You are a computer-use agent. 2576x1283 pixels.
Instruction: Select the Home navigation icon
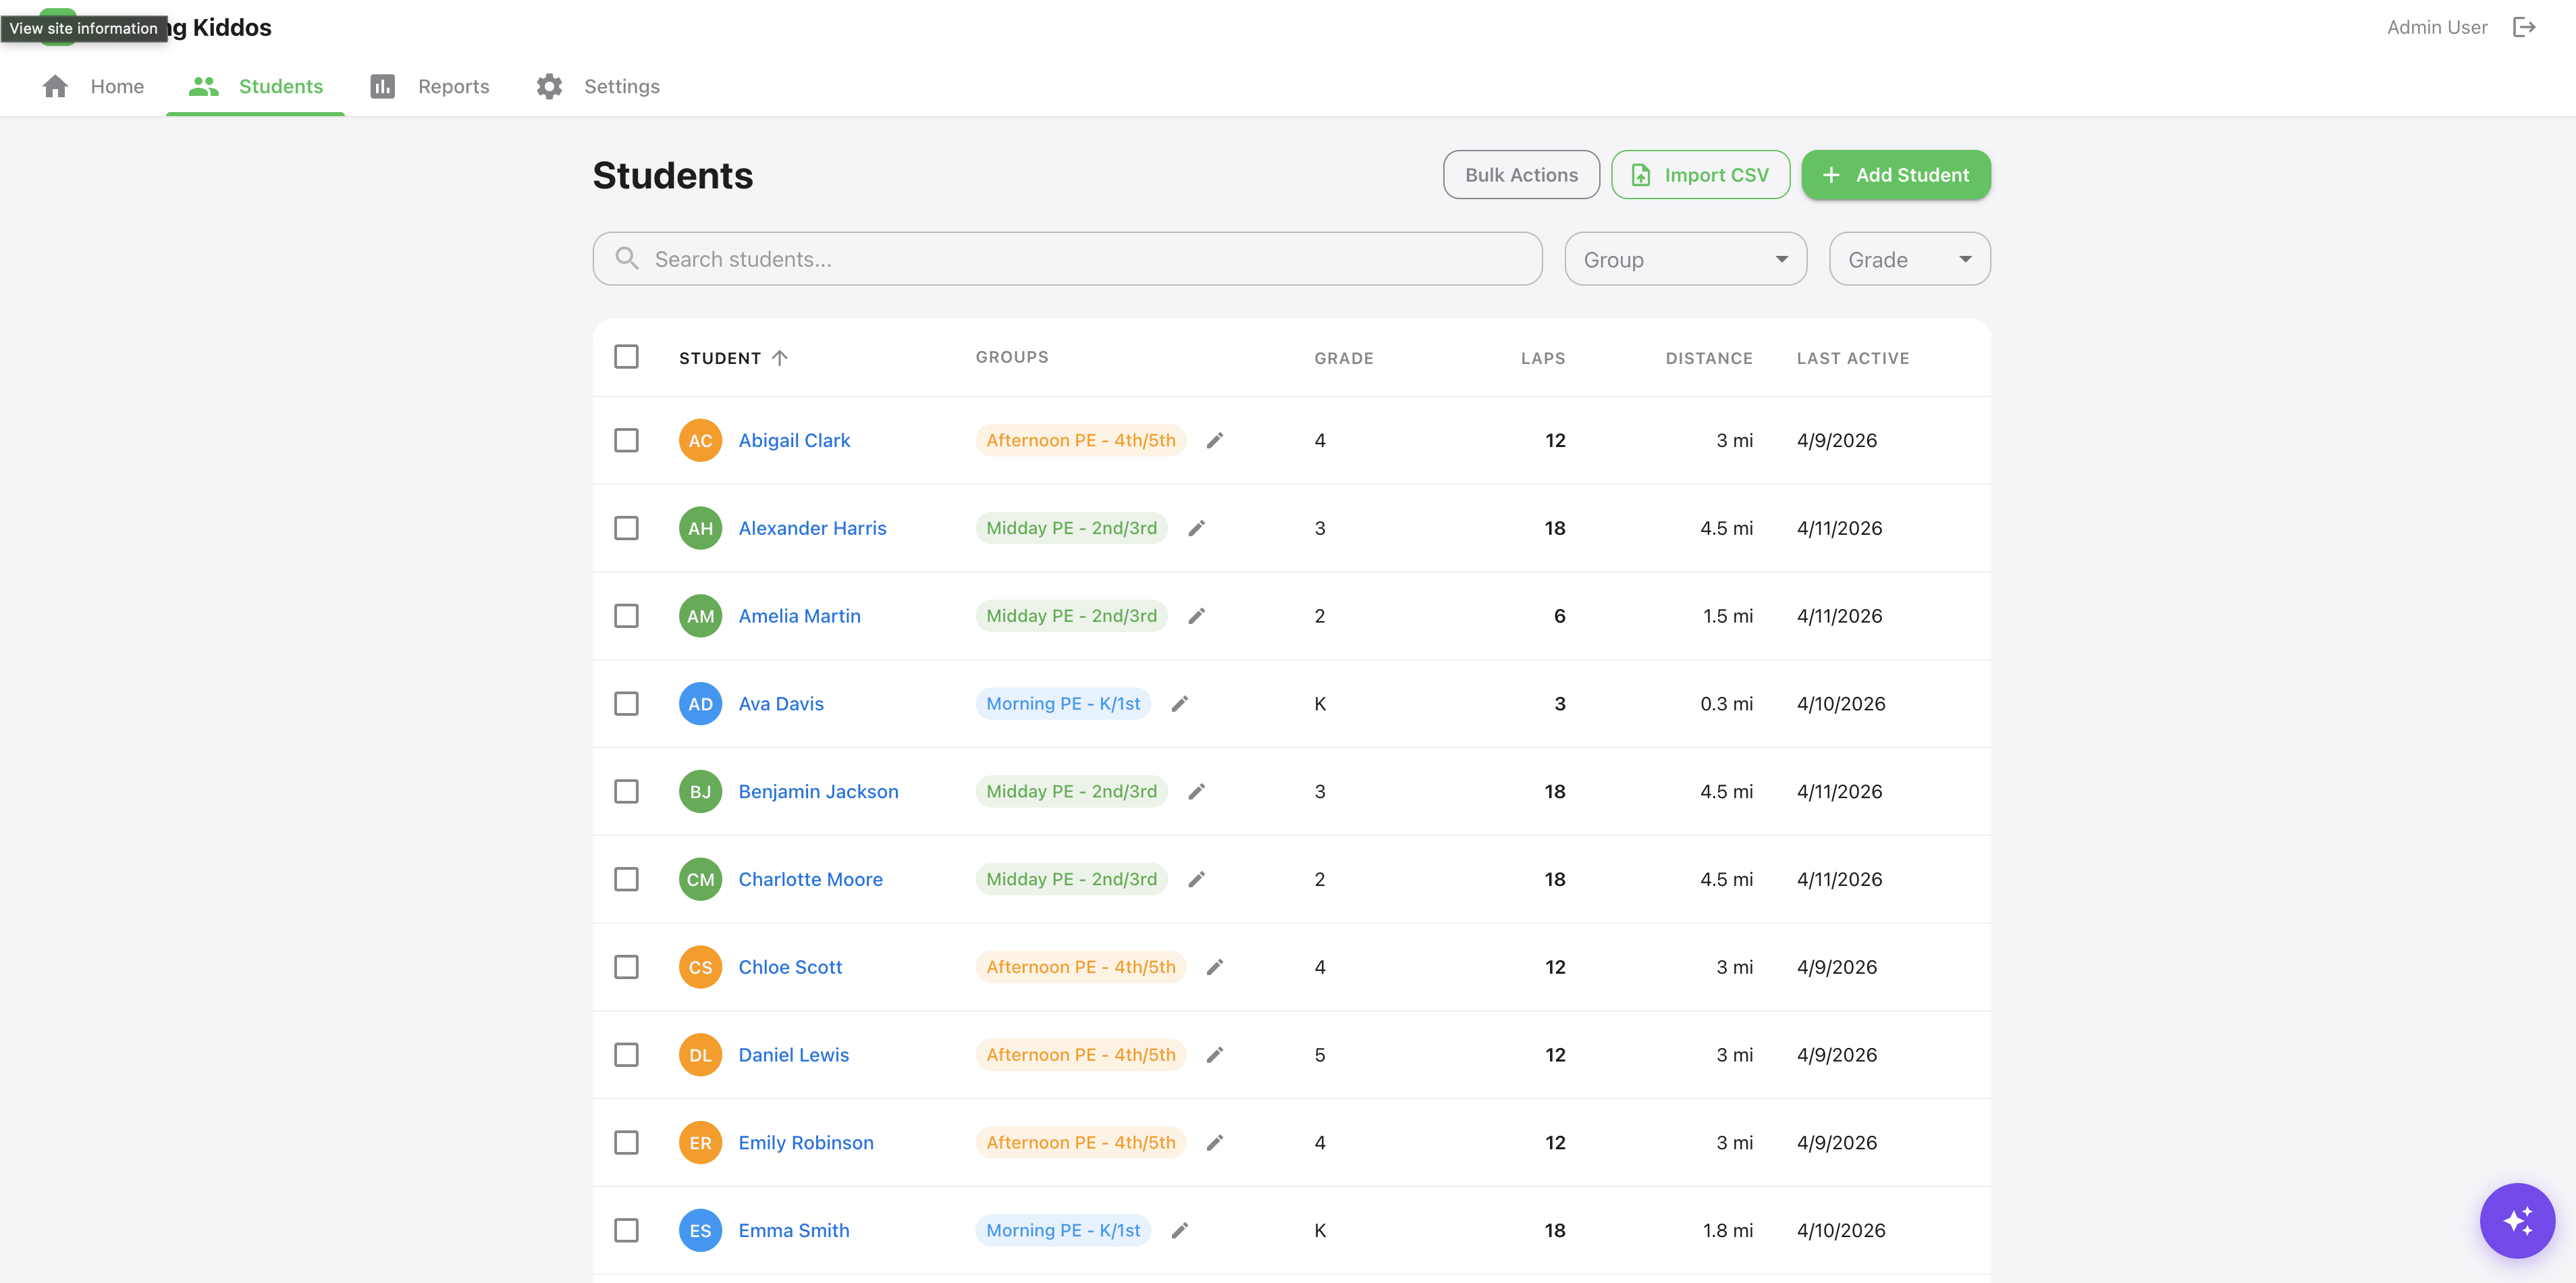[55, 86]
